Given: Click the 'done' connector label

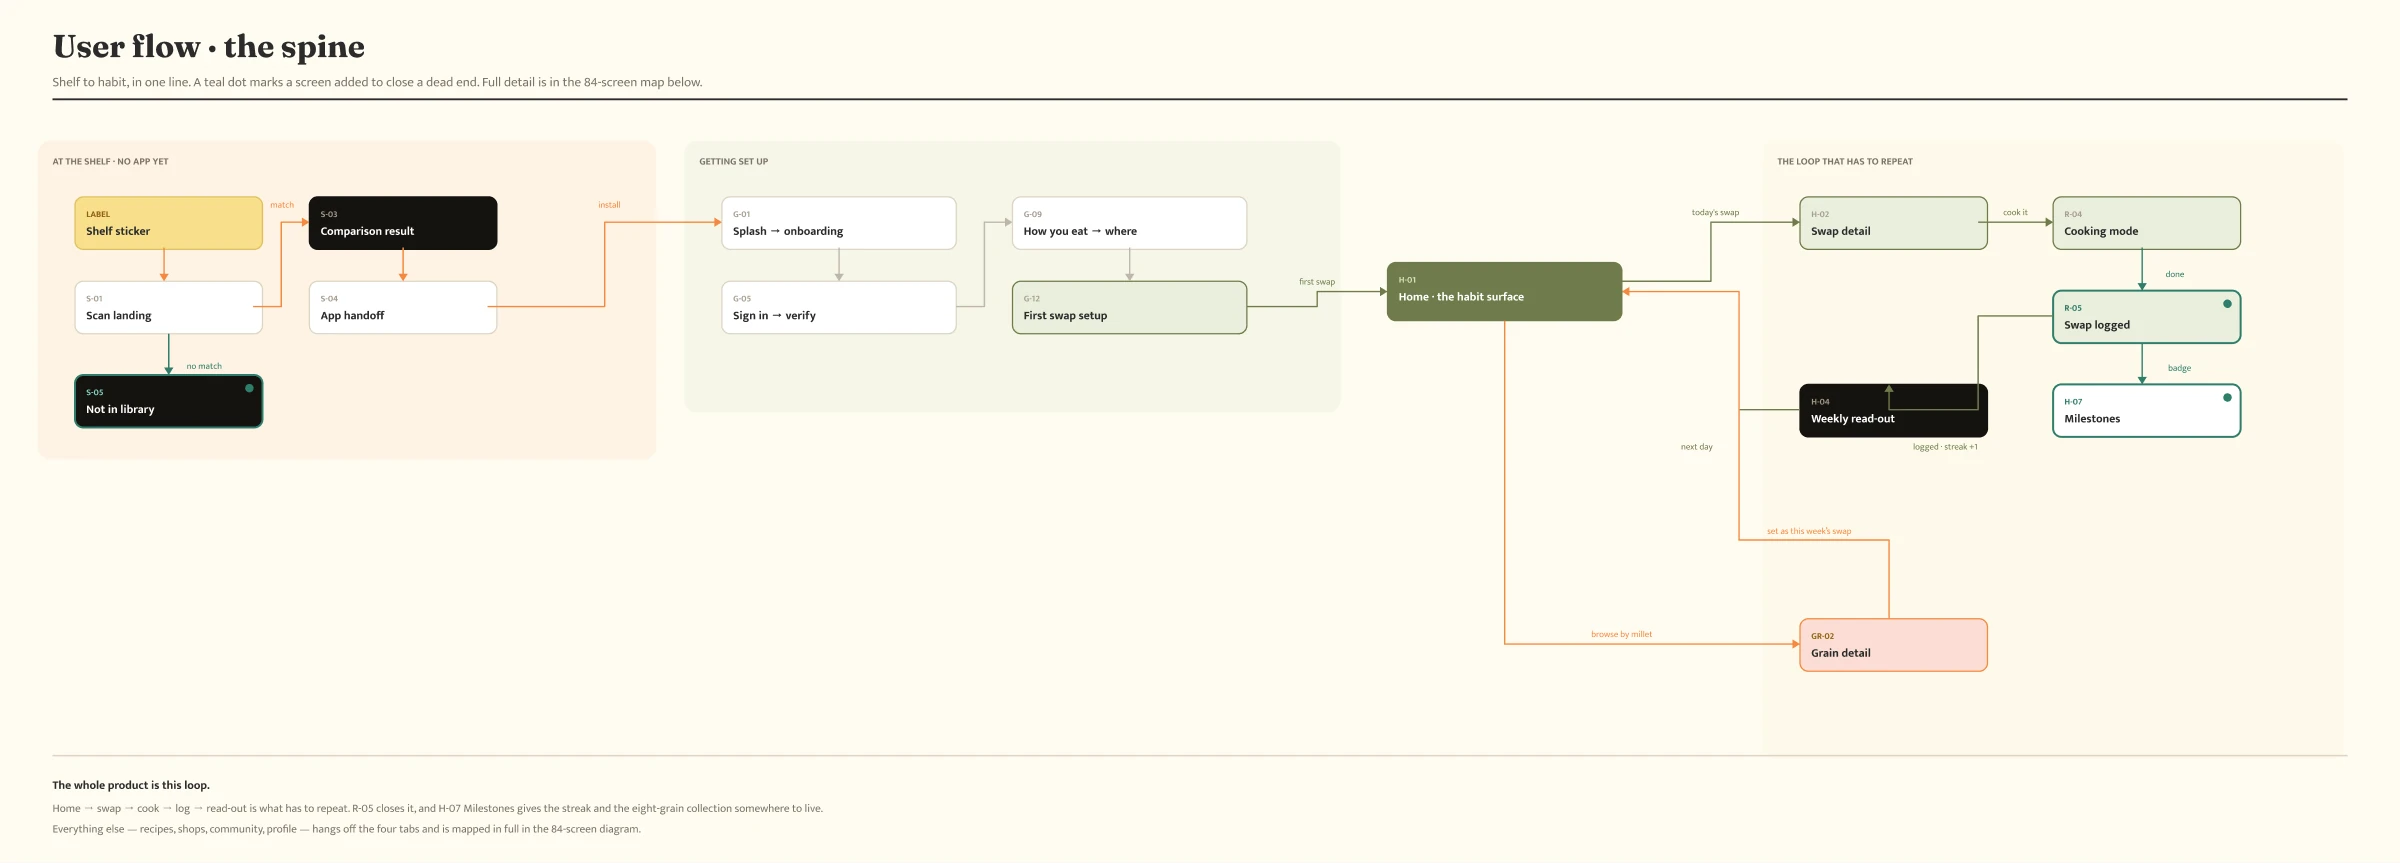Looking at the screenshot, I should tap(2174, 274).
